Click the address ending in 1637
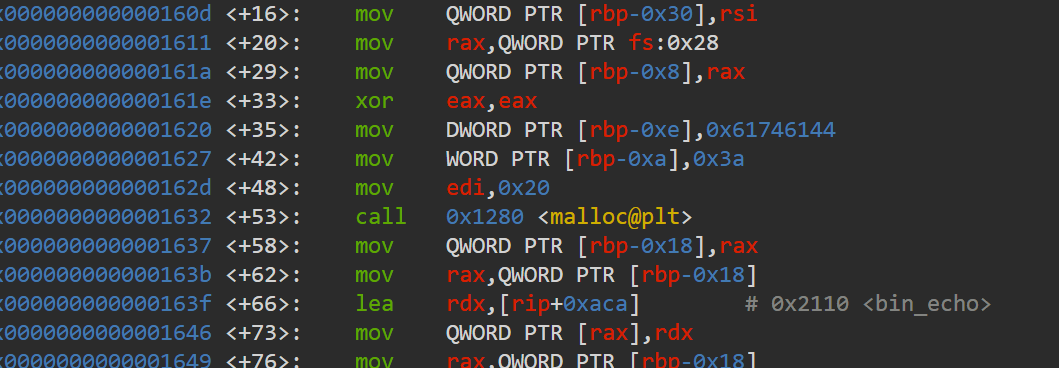This screenshot has width=1059, height=368. point(105,246)
